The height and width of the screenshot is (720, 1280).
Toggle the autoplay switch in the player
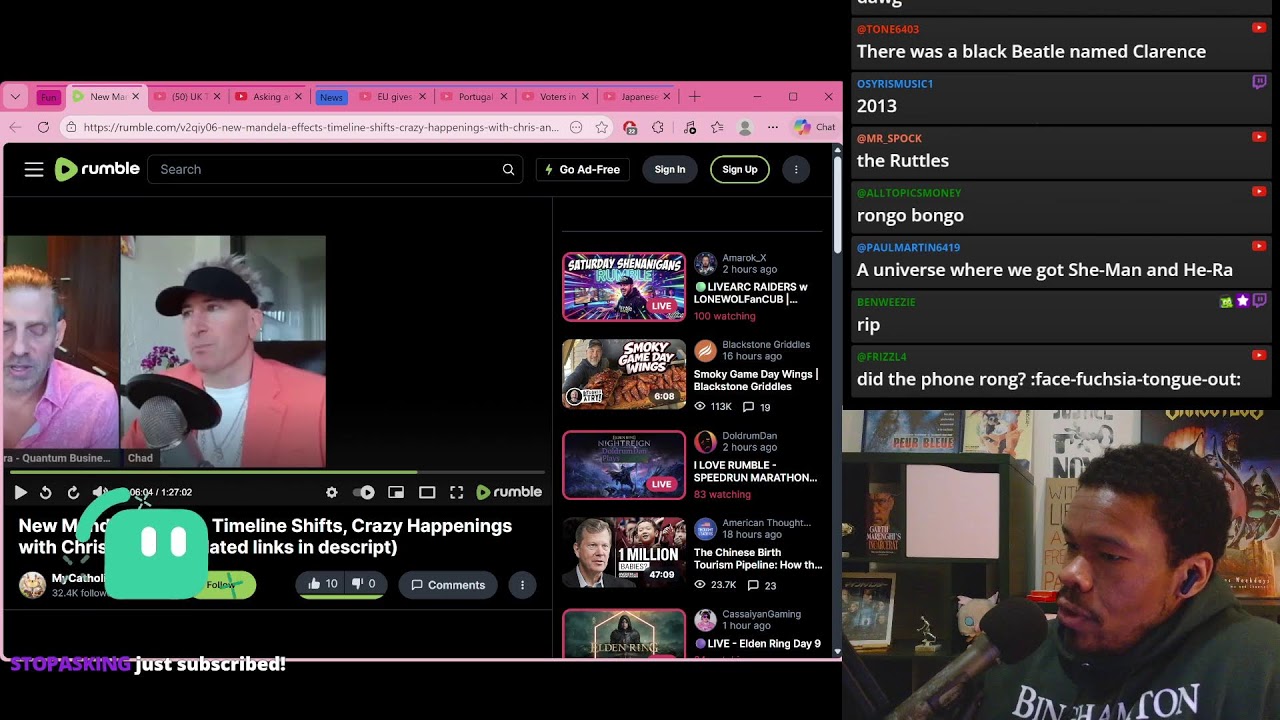point(365,492)
